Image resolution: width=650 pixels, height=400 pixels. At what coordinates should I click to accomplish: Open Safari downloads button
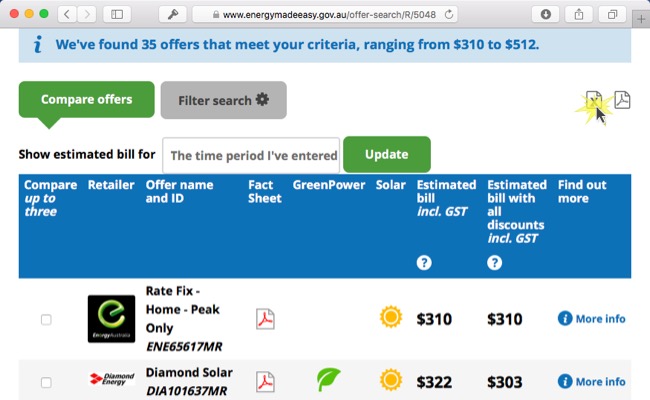click(546, 15)
